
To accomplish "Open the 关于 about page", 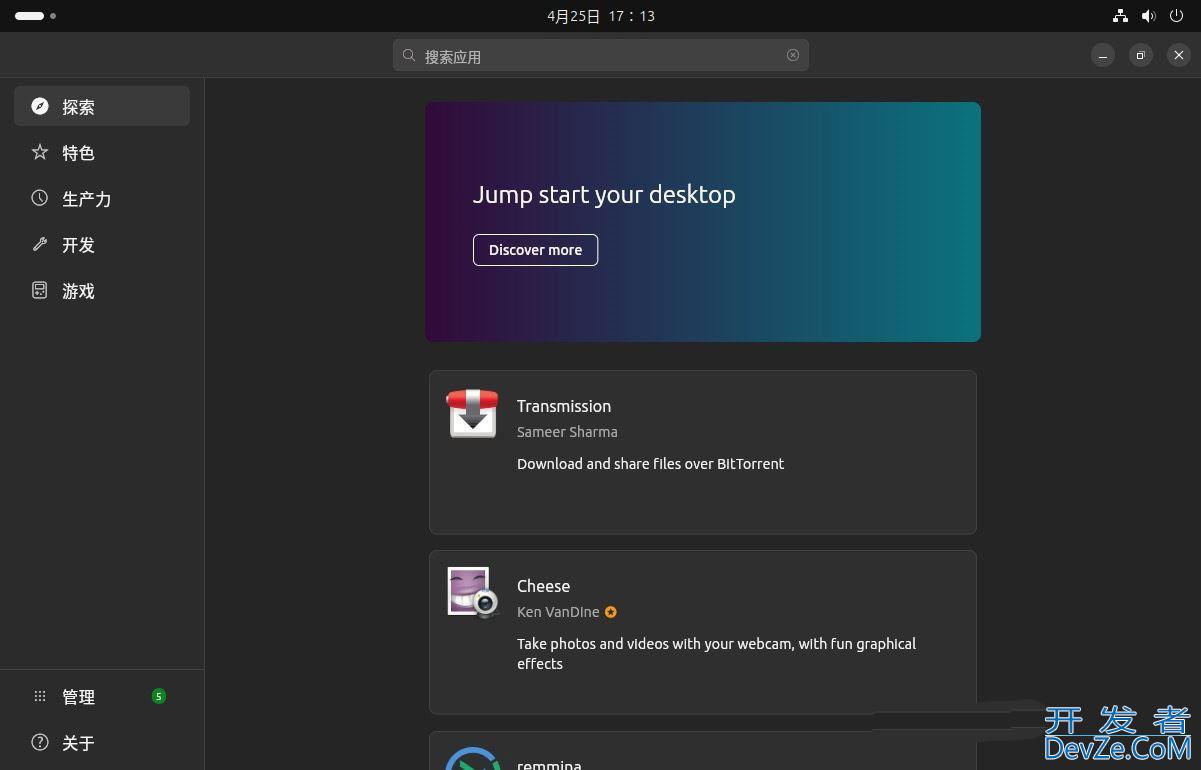I will click(x=102, y=742).
